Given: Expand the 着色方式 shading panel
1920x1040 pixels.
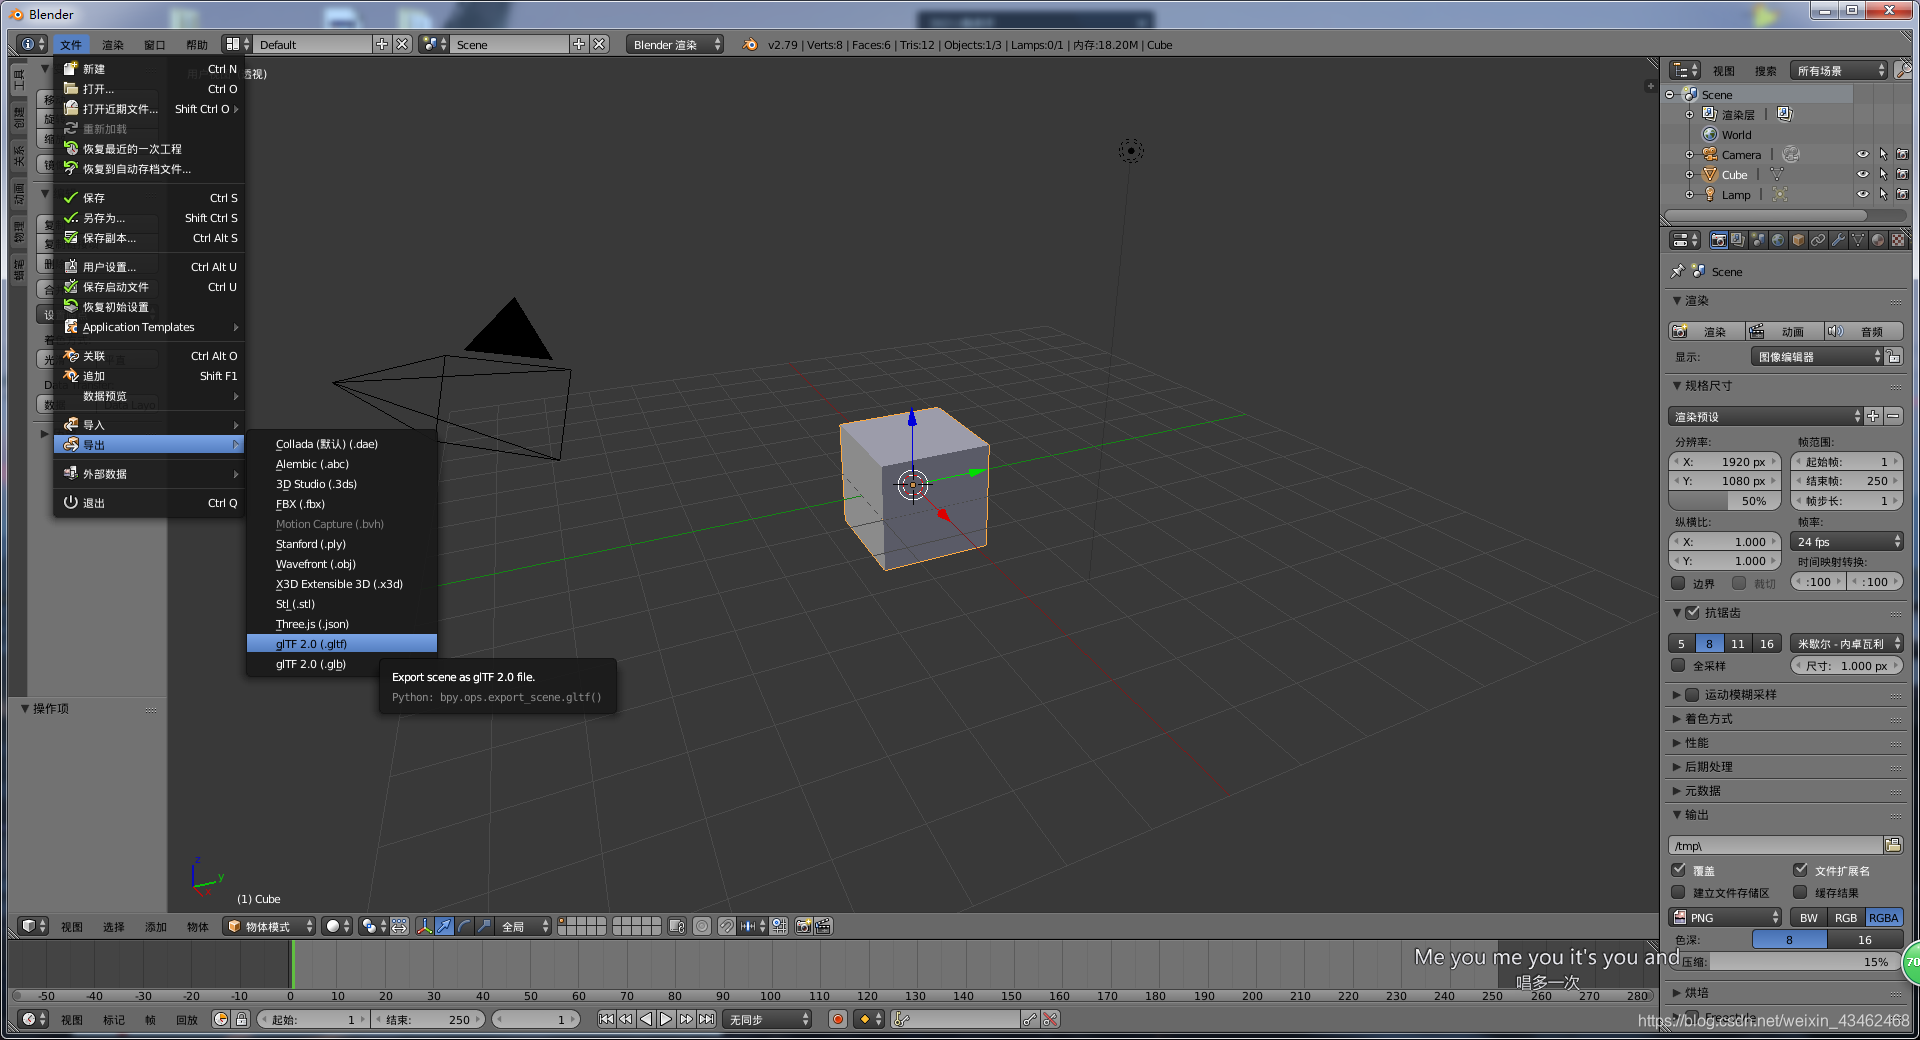Looking at the screenshot, I should (1709, 718).
